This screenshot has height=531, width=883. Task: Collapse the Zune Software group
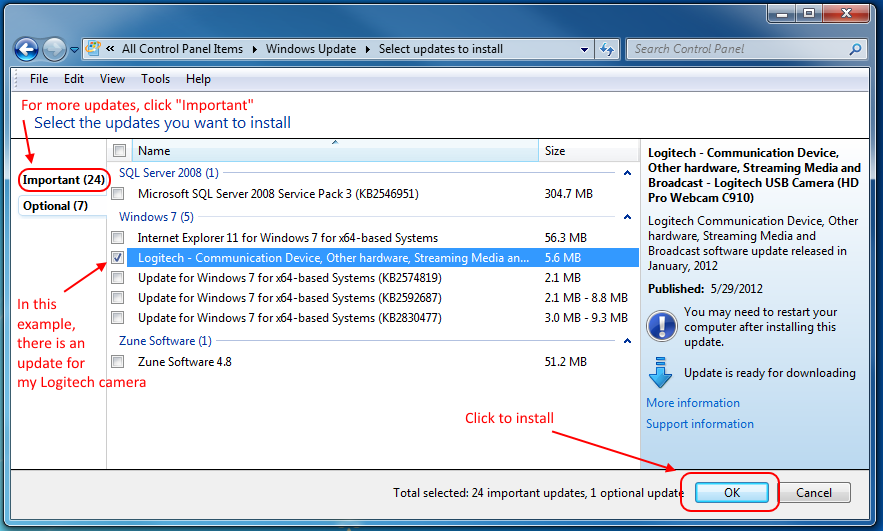click(628, 341)
